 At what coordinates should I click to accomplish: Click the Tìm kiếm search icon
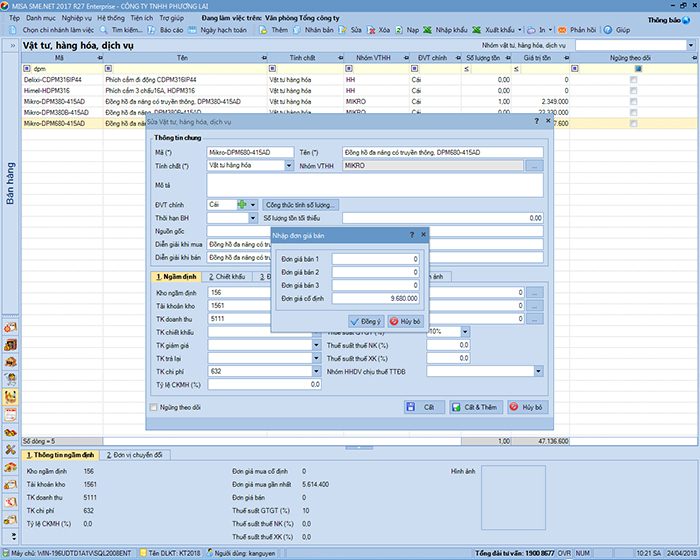[104, 30]
